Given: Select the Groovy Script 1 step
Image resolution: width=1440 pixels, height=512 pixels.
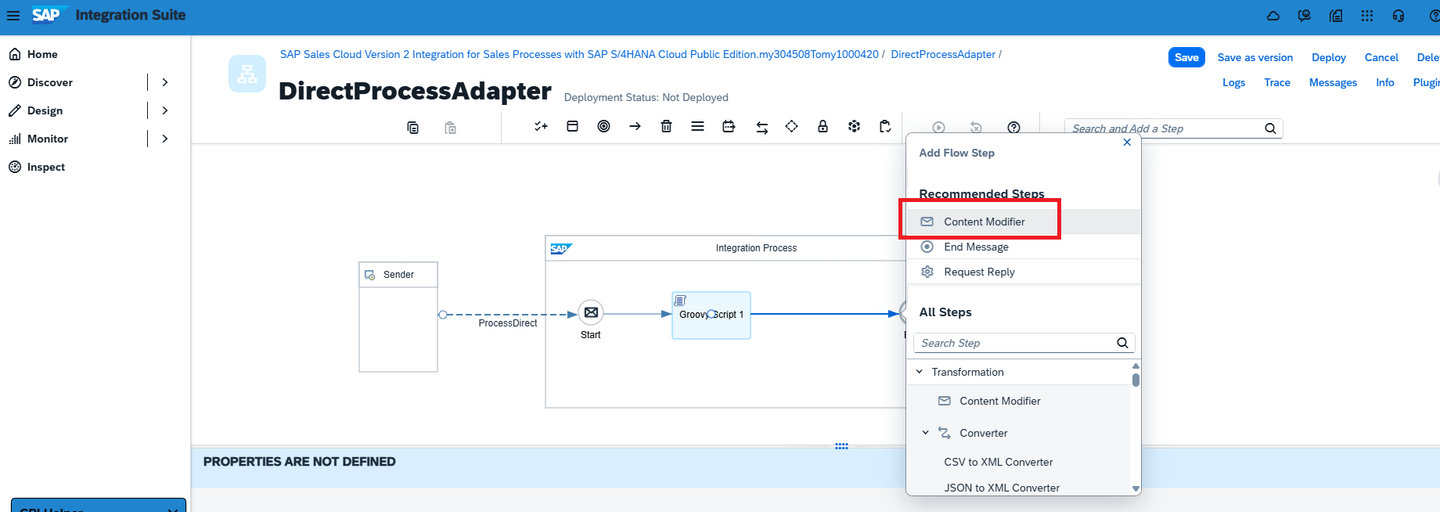Looking at the screenshot, I should [711, 314].
